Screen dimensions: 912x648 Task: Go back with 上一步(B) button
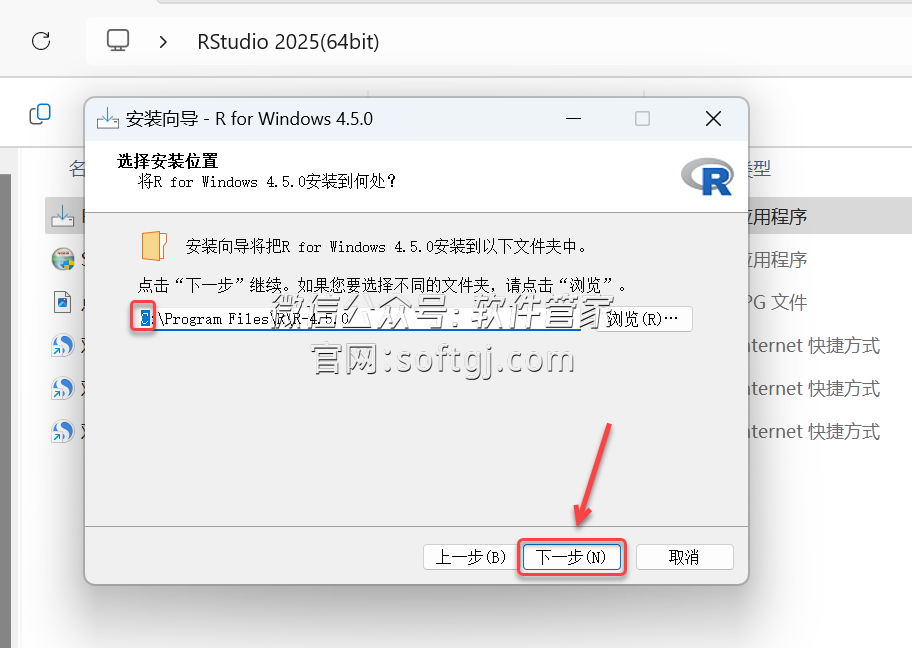pos(471,557)
